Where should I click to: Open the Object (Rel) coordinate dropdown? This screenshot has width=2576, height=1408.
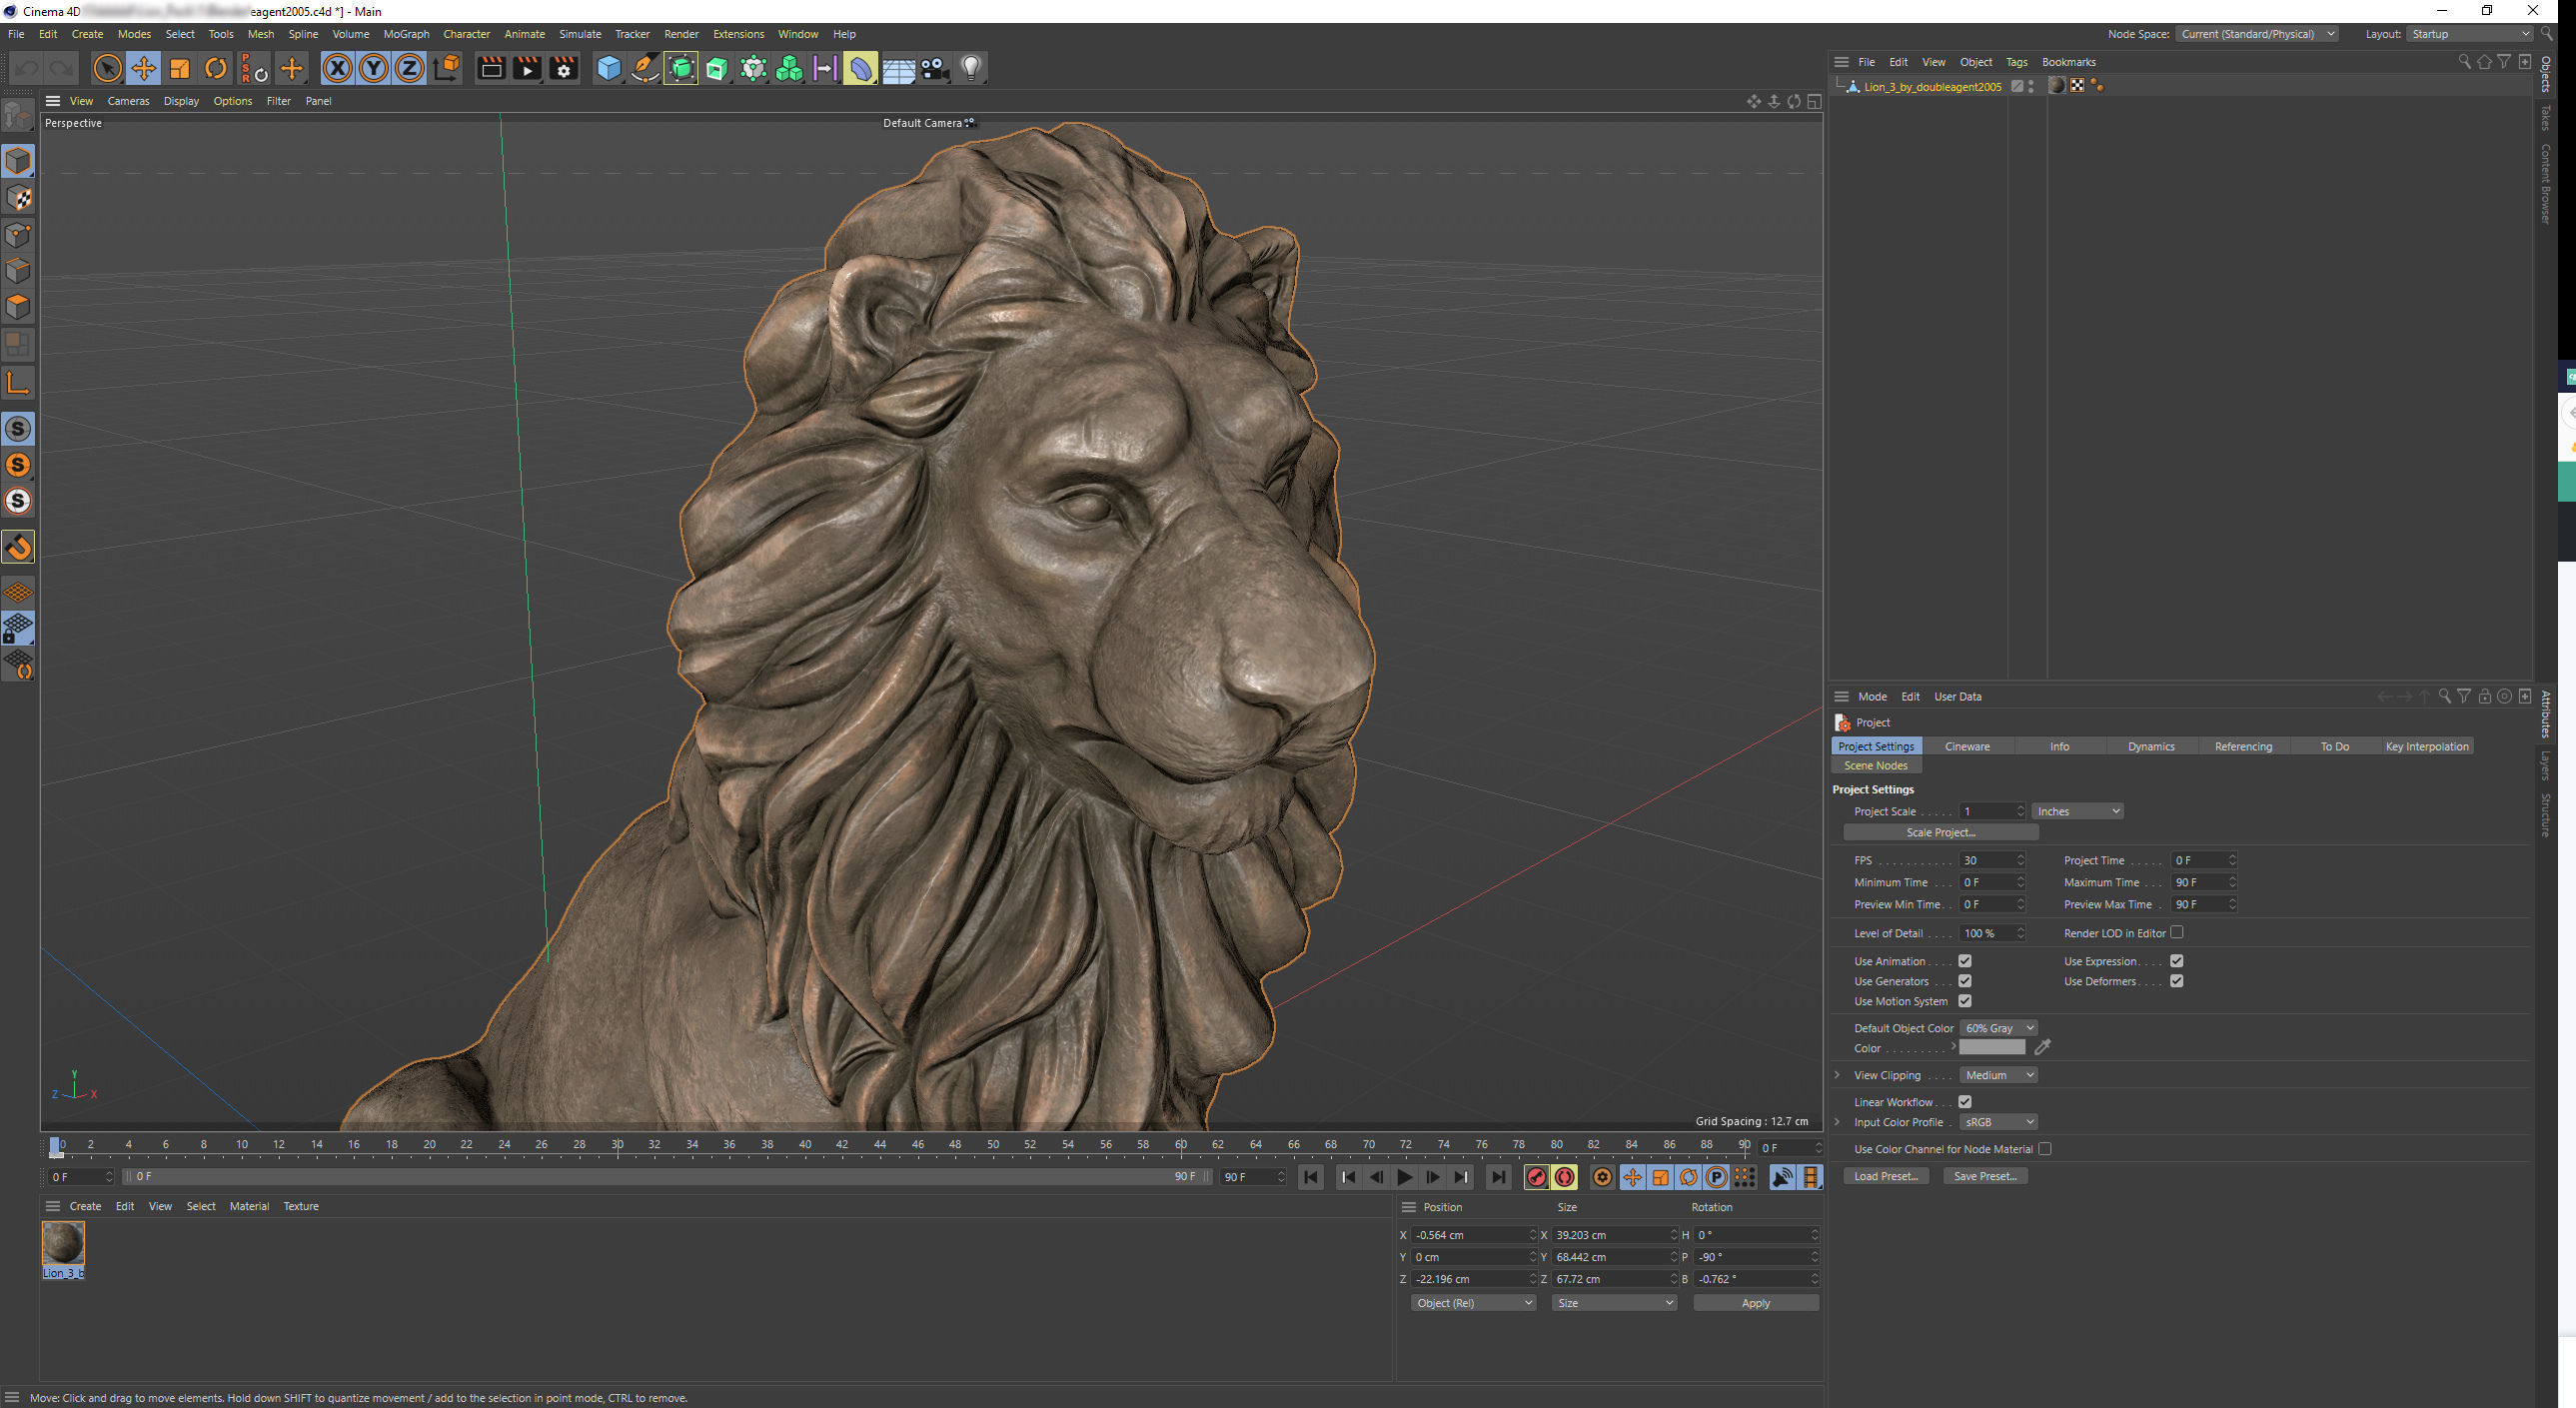click(x=1473, y=1303)
